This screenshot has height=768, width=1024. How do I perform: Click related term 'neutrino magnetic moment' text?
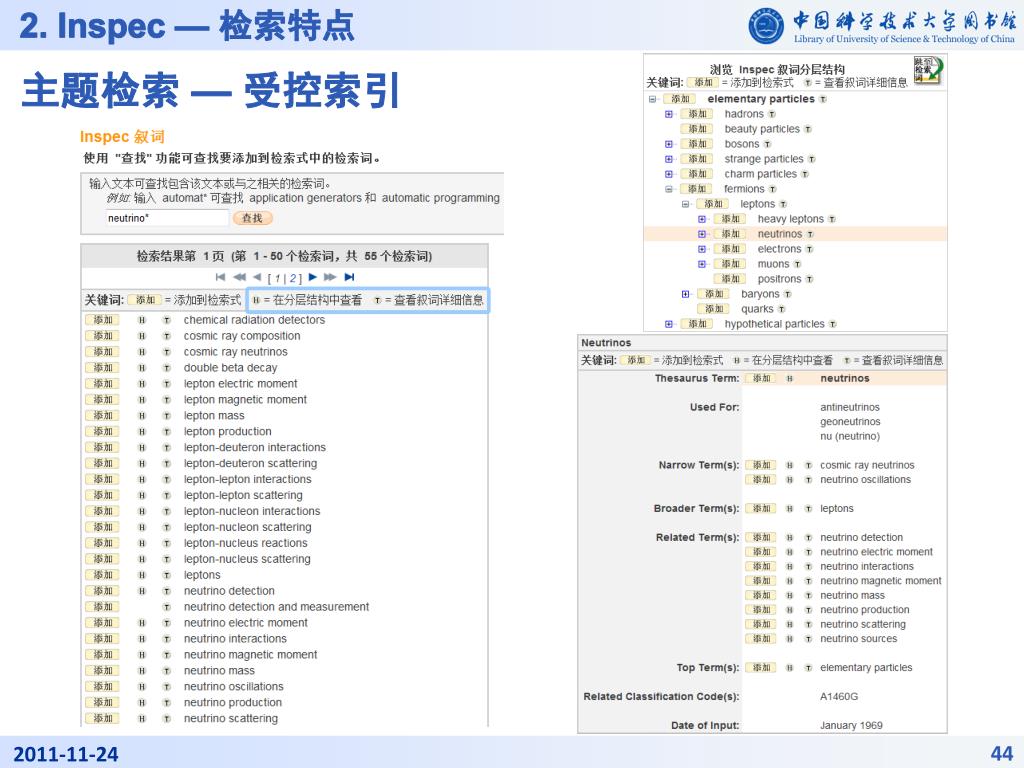tap(881, 581)
